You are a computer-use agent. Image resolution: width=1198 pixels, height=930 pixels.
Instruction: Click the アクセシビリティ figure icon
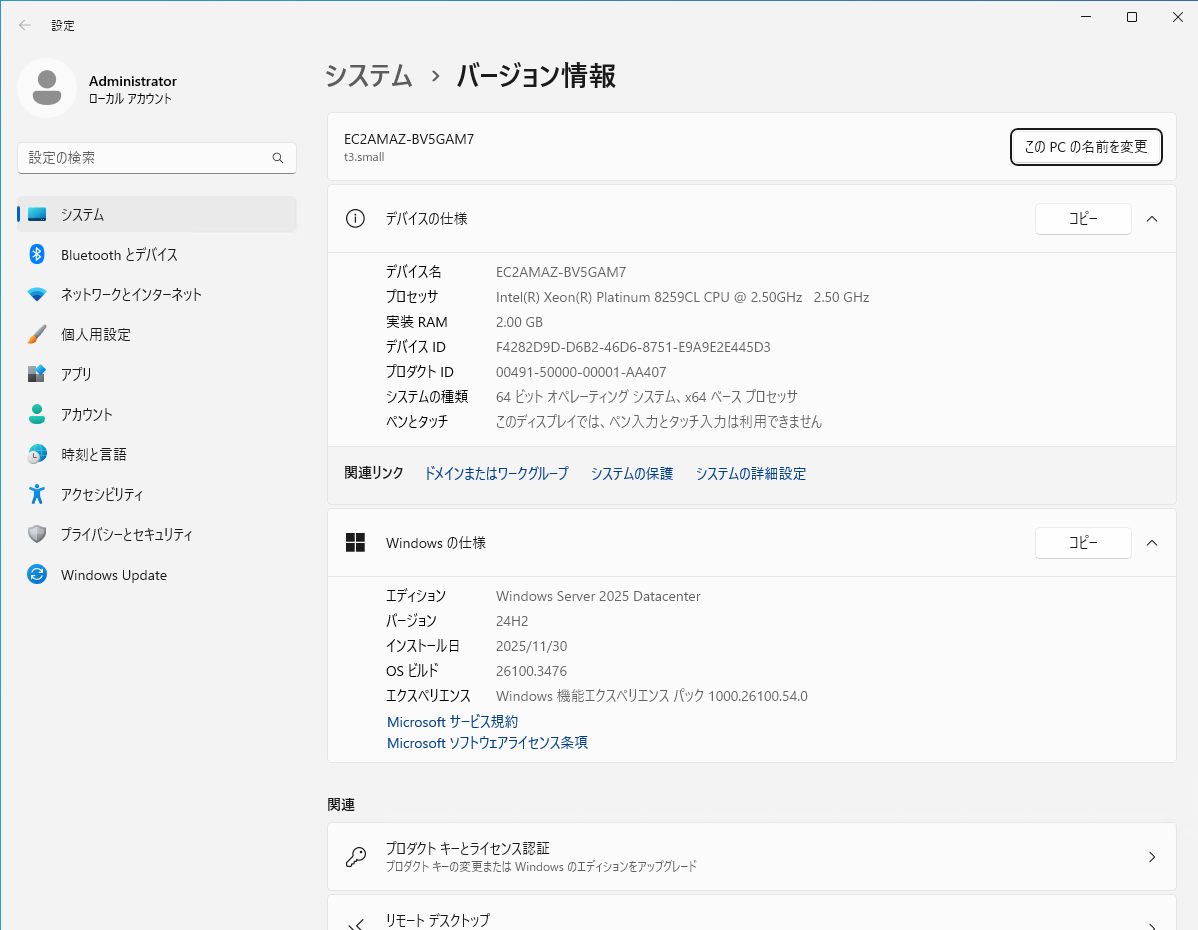pyautogui.click(x=37, y=494)
